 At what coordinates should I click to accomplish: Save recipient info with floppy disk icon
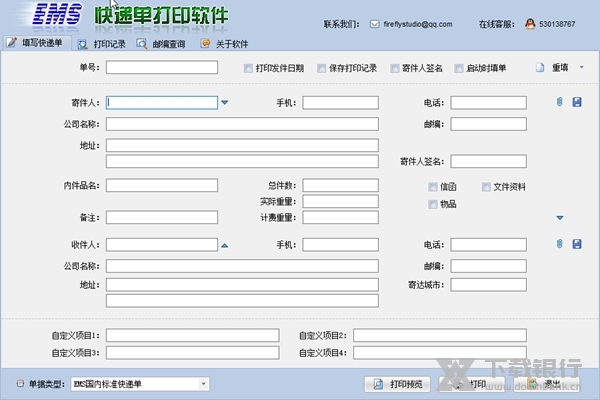click(x=577, y=244)
